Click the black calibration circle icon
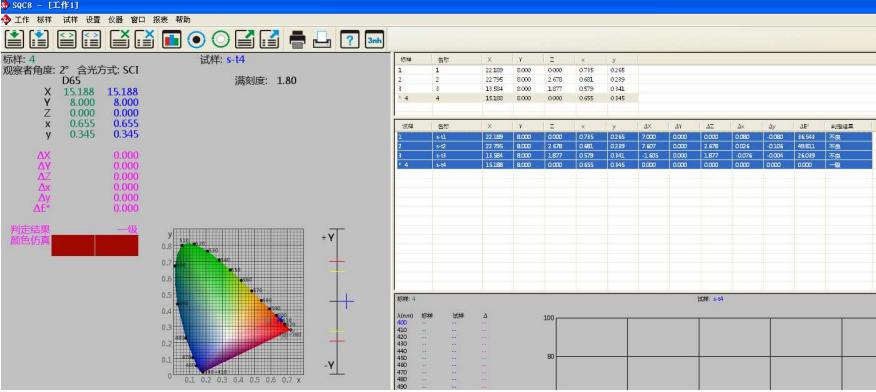Viewport: 876px width, 392px height. pyautogui.click(x=196, y=39)
